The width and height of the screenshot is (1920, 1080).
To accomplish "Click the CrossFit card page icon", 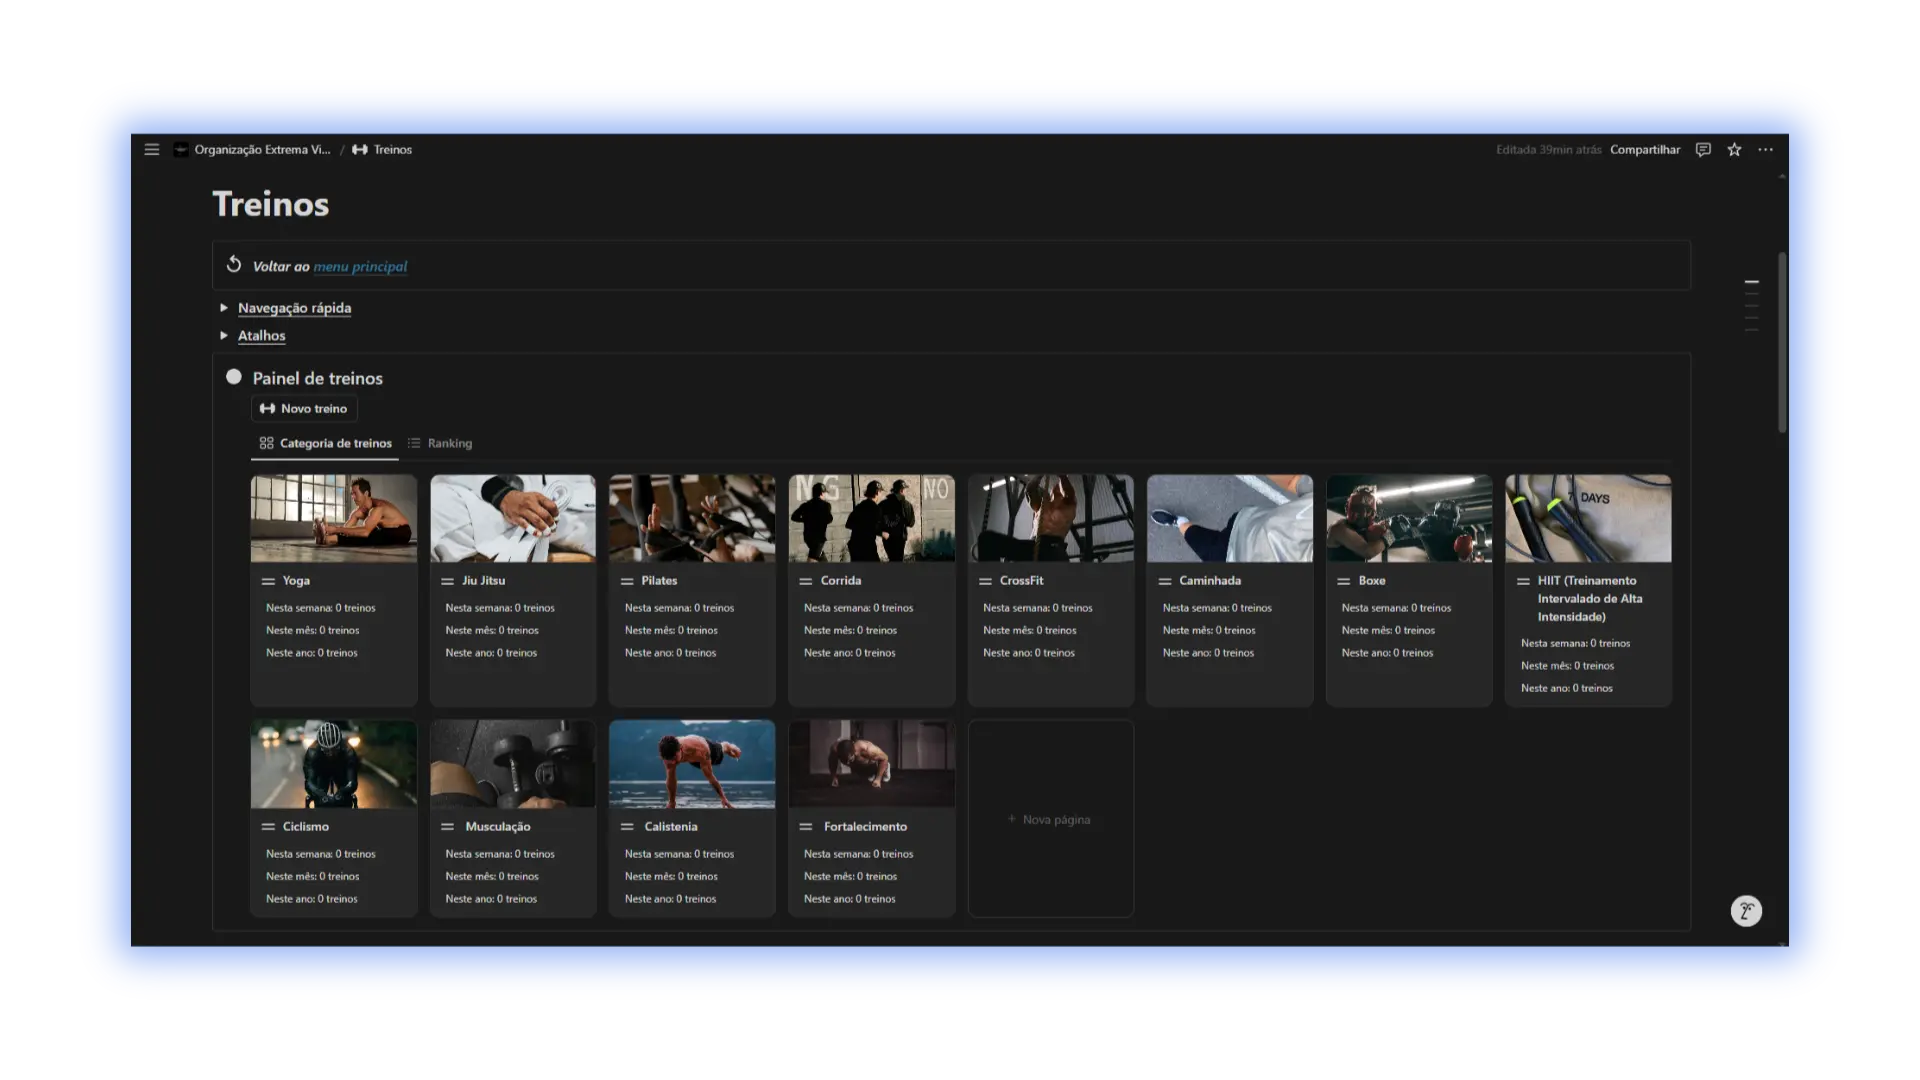I will [x=985, y=581].
